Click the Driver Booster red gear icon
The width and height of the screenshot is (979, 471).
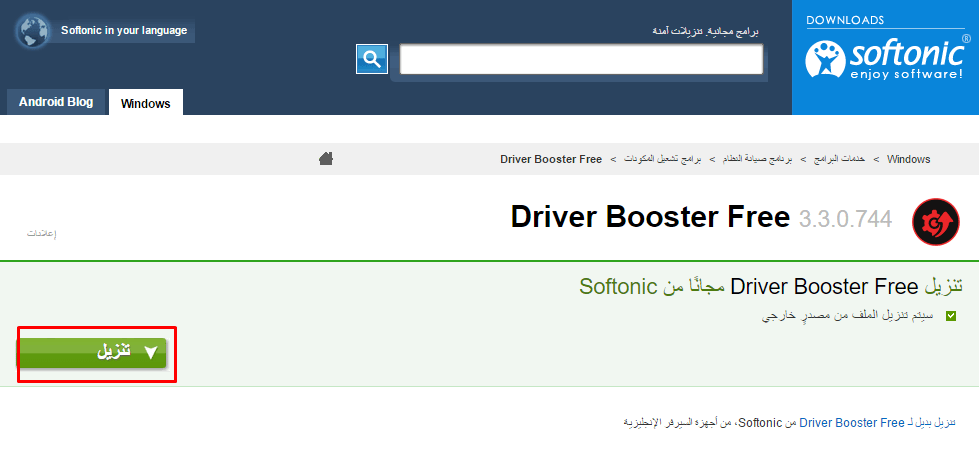(x=936, y=223)
